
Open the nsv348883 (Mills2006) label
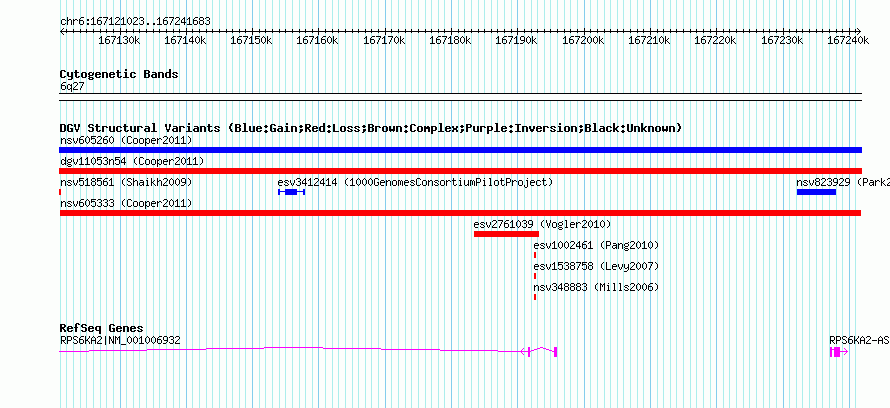coord(596,287)
